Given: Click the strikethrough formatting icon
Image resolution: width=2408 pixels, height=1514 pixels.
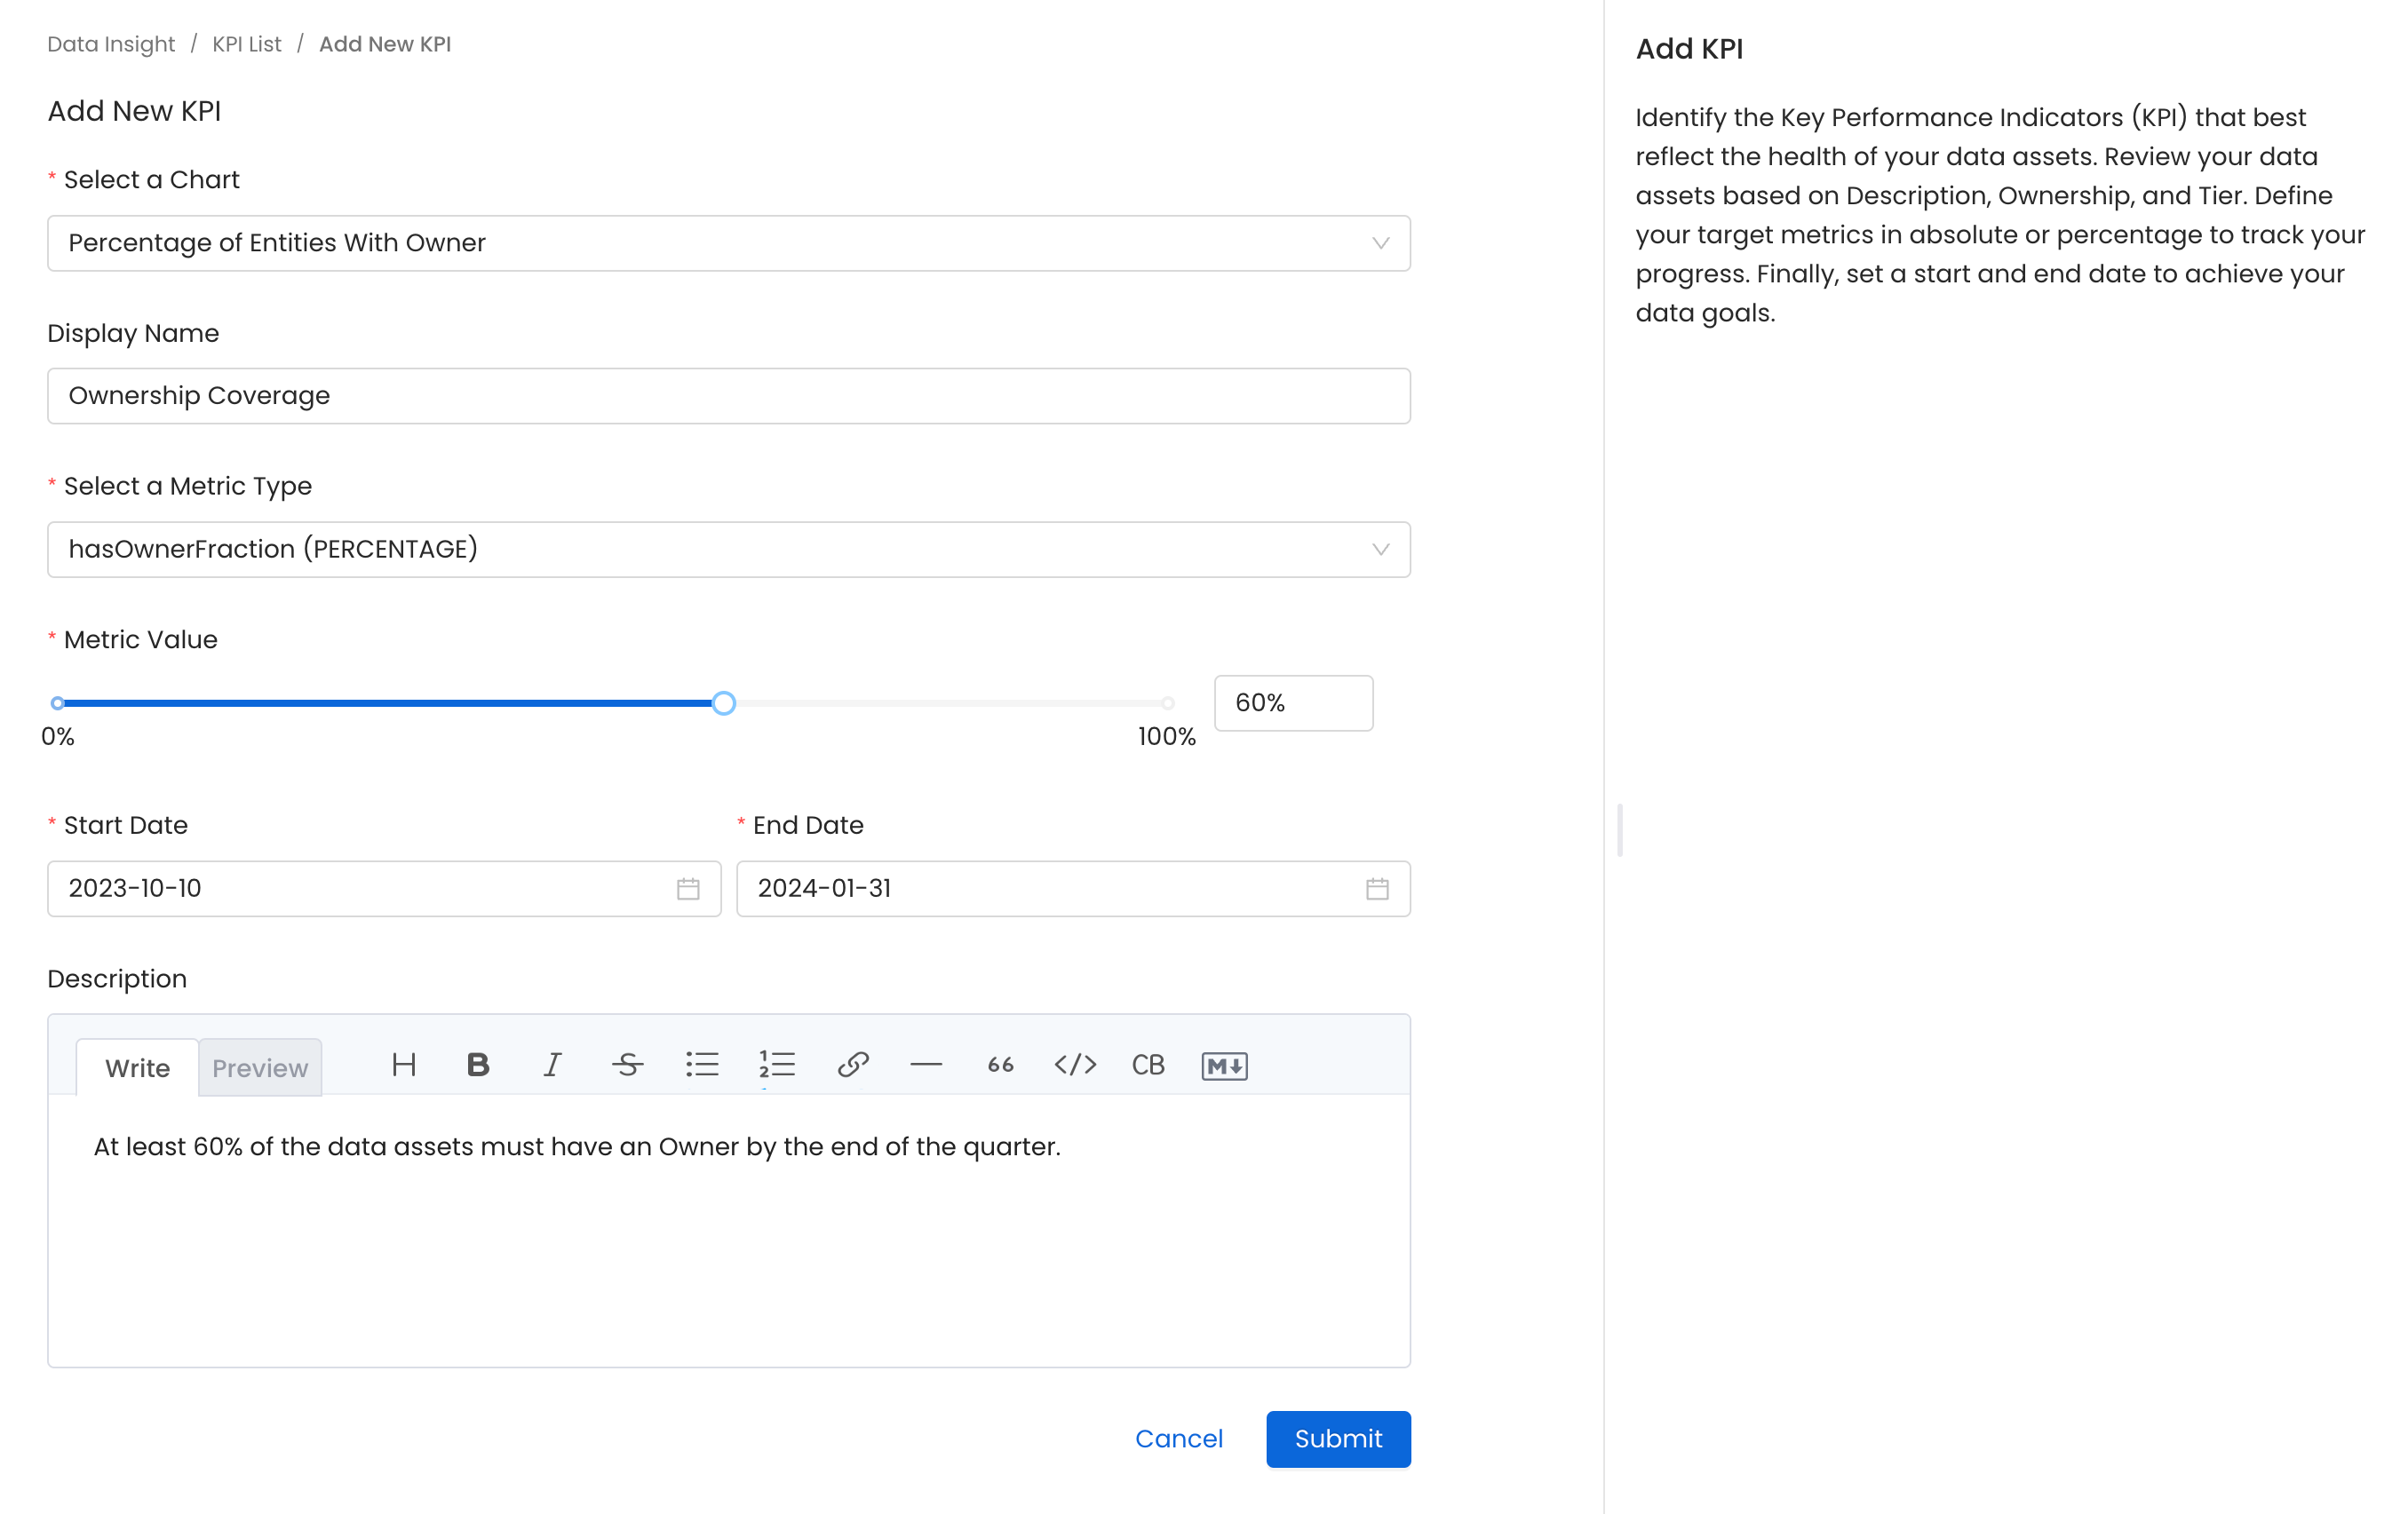Looking at the screenshot, I should click(x=626, y=1066).
